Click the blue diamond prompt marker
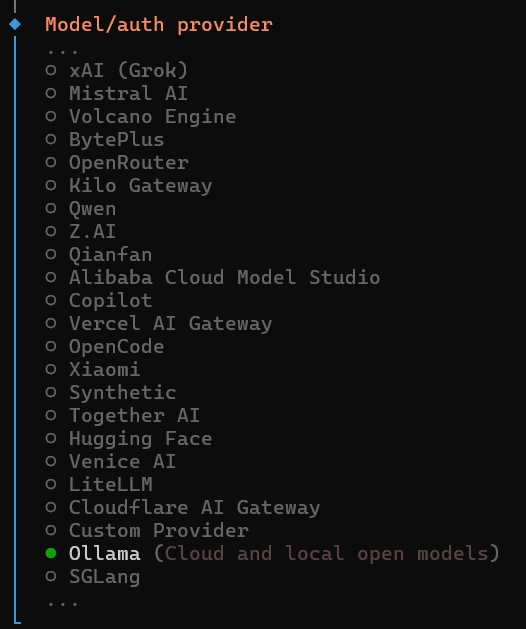 click(15, 24)
